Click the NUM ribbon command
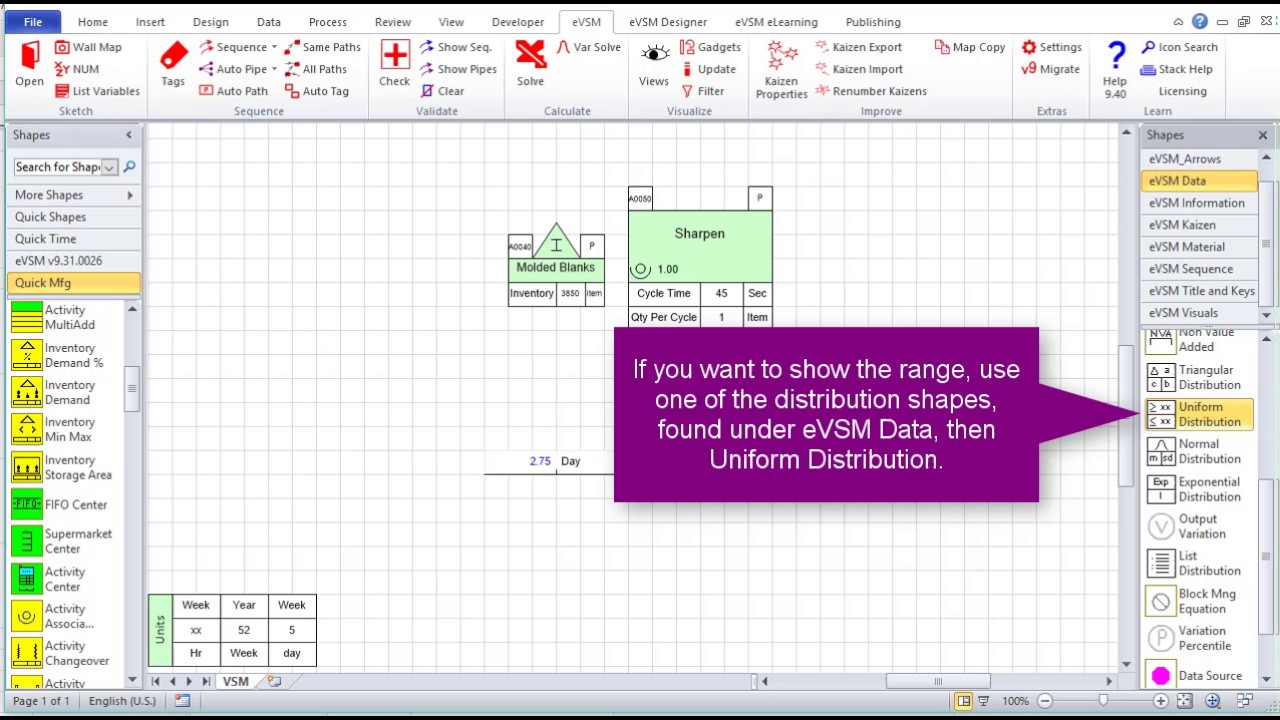Image resolution: width=1280 pixels, height=720 pixels. coord(77,69)
